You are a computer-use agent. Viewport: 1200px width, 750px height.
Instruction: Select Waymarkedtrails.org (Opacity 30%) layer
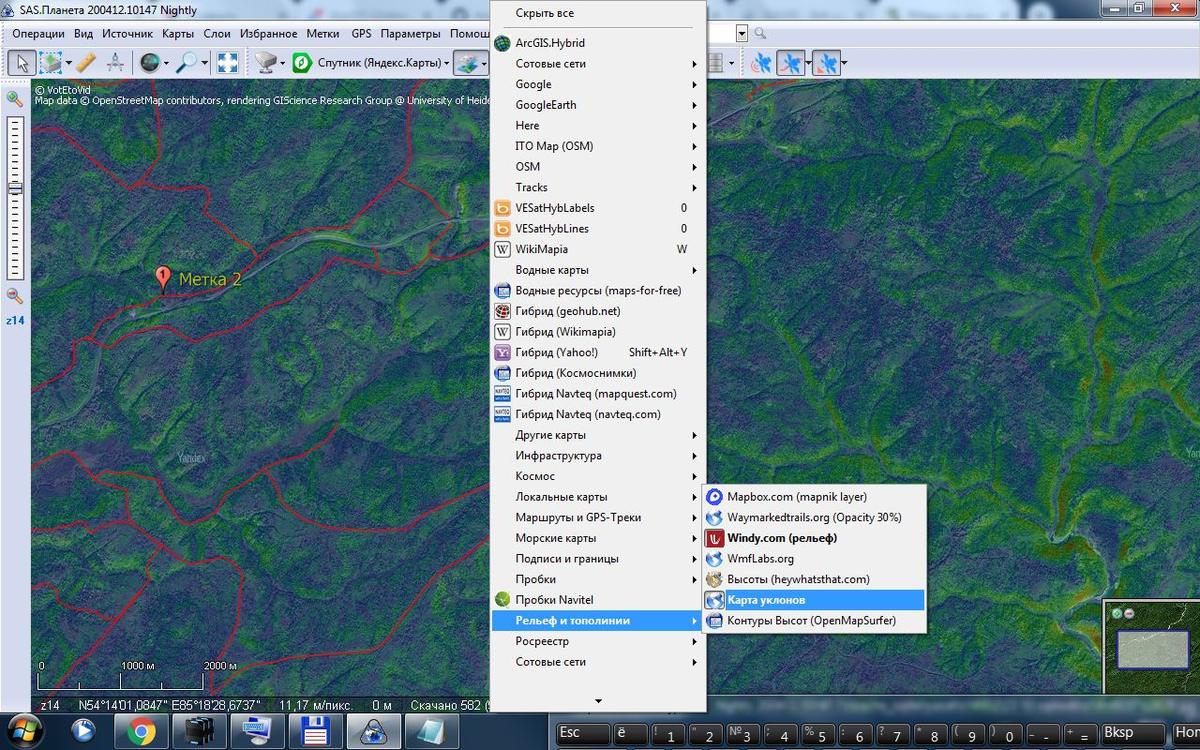pyautogui.click(x=814, y=518)
